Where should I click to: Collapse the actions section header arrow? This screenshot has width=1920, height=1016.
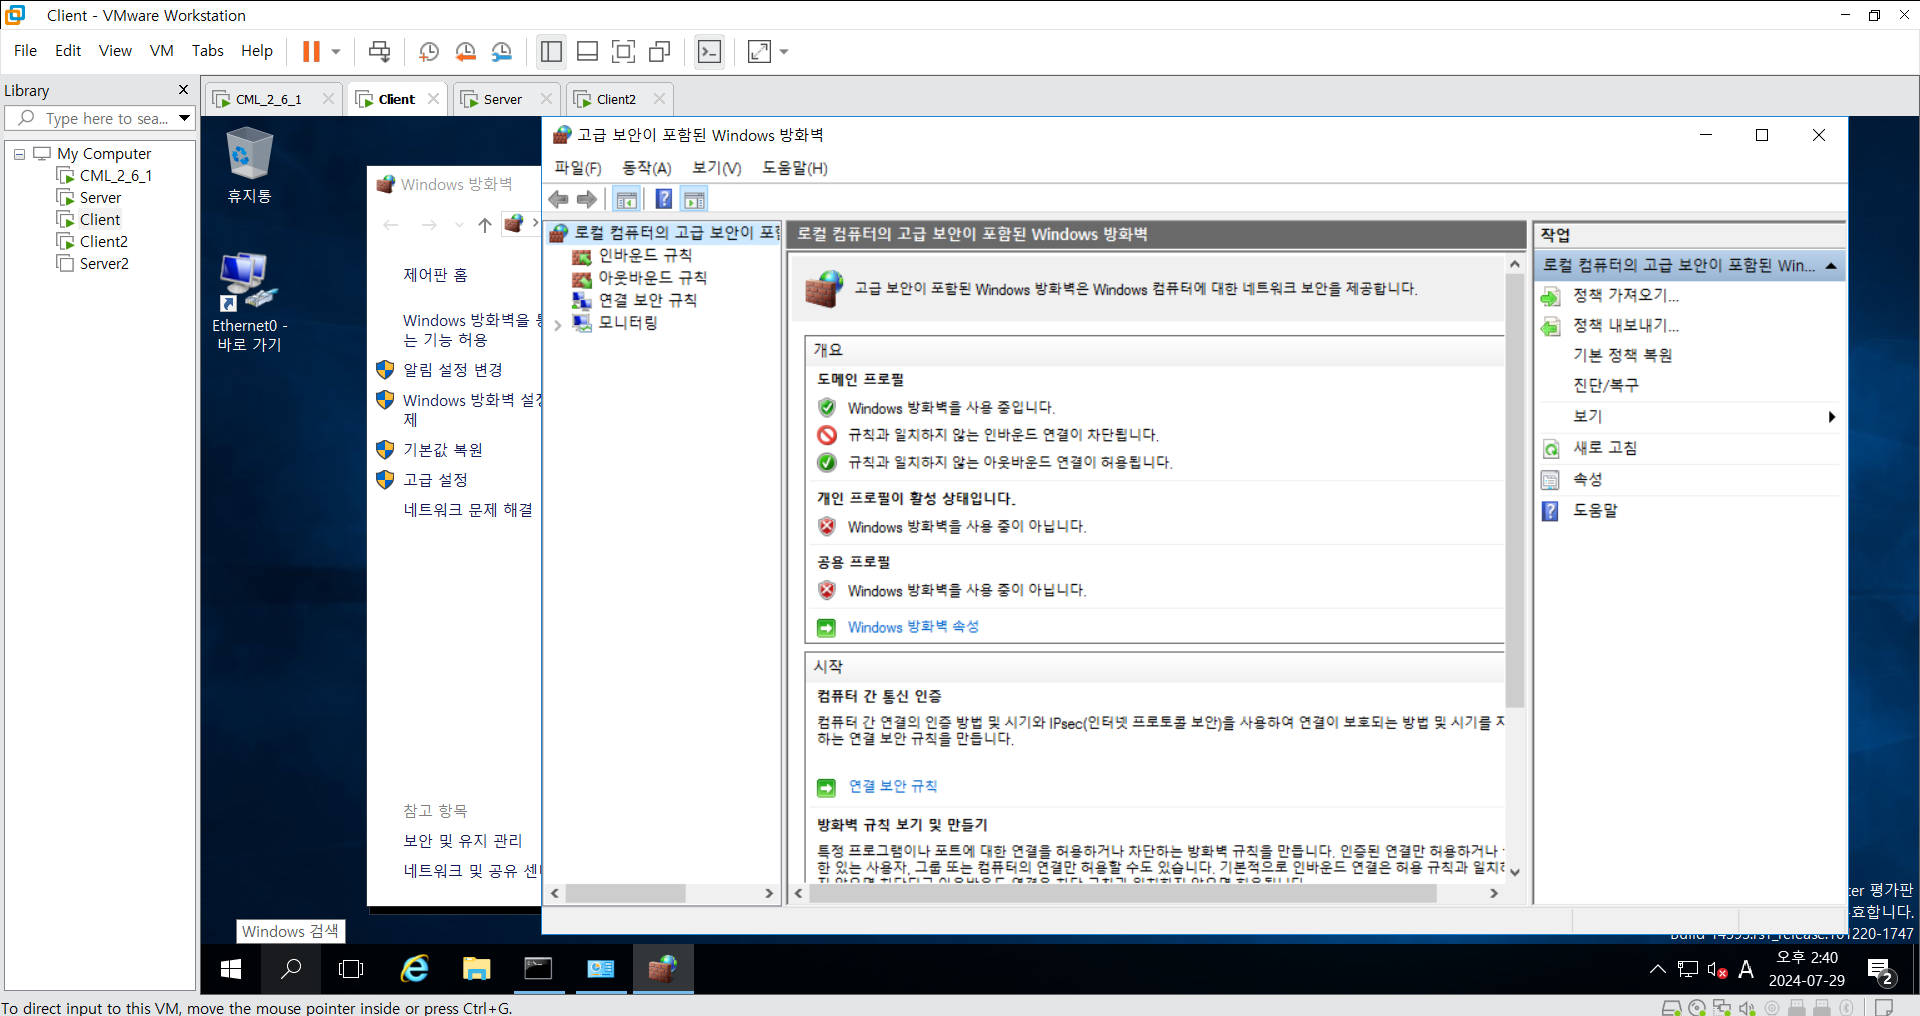tap(1831, 266)
